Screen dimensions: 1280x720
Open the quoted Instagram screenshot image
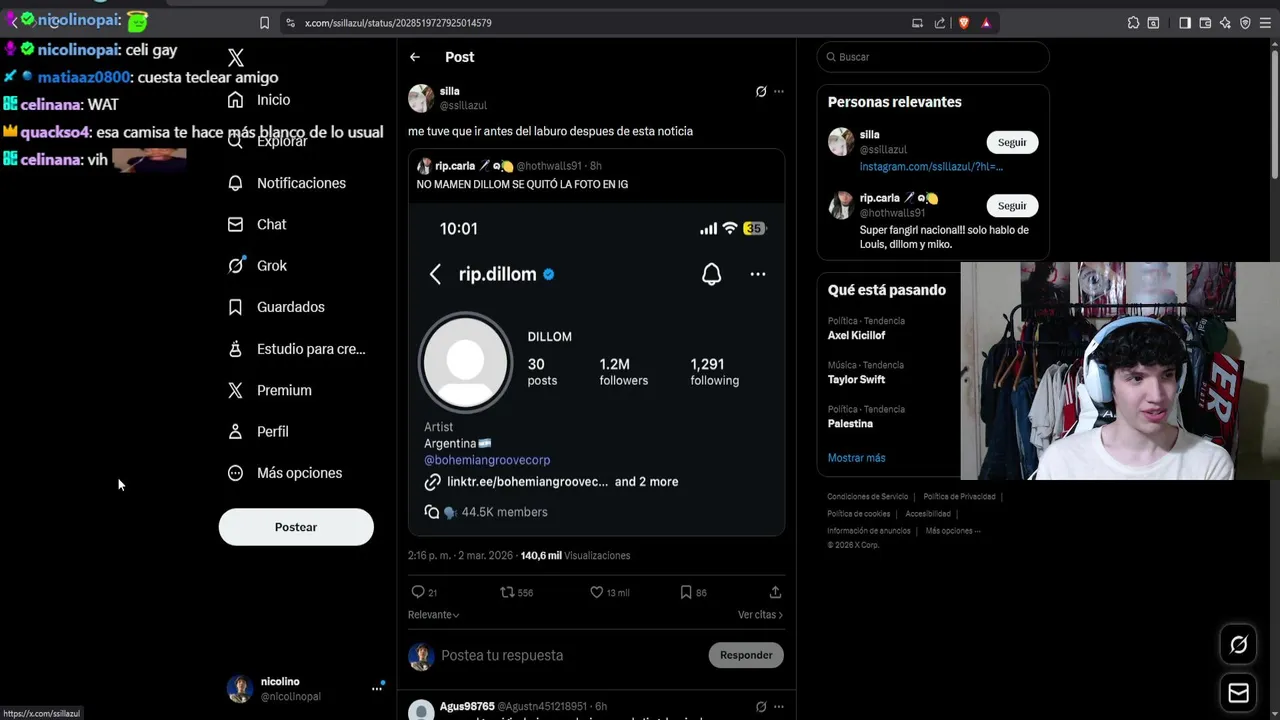(596, 369)
